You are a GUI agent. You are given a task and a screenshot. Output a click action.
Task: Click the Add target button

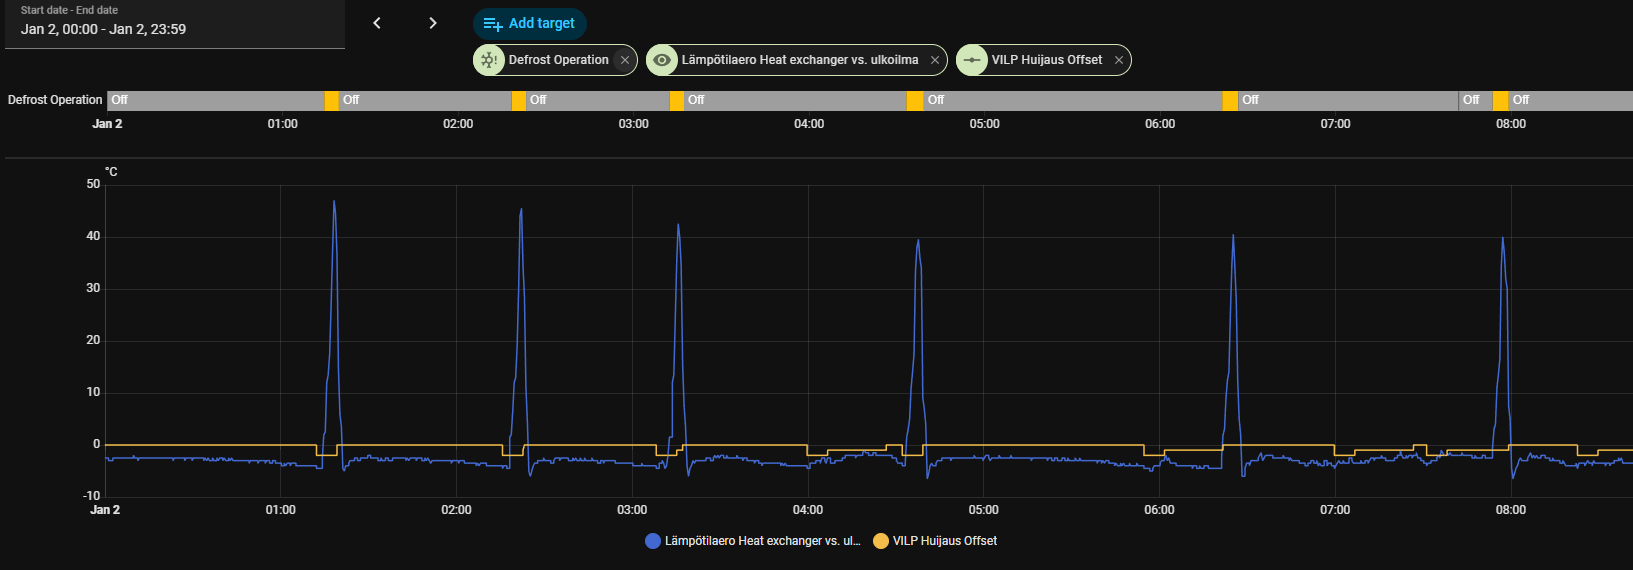529,23
